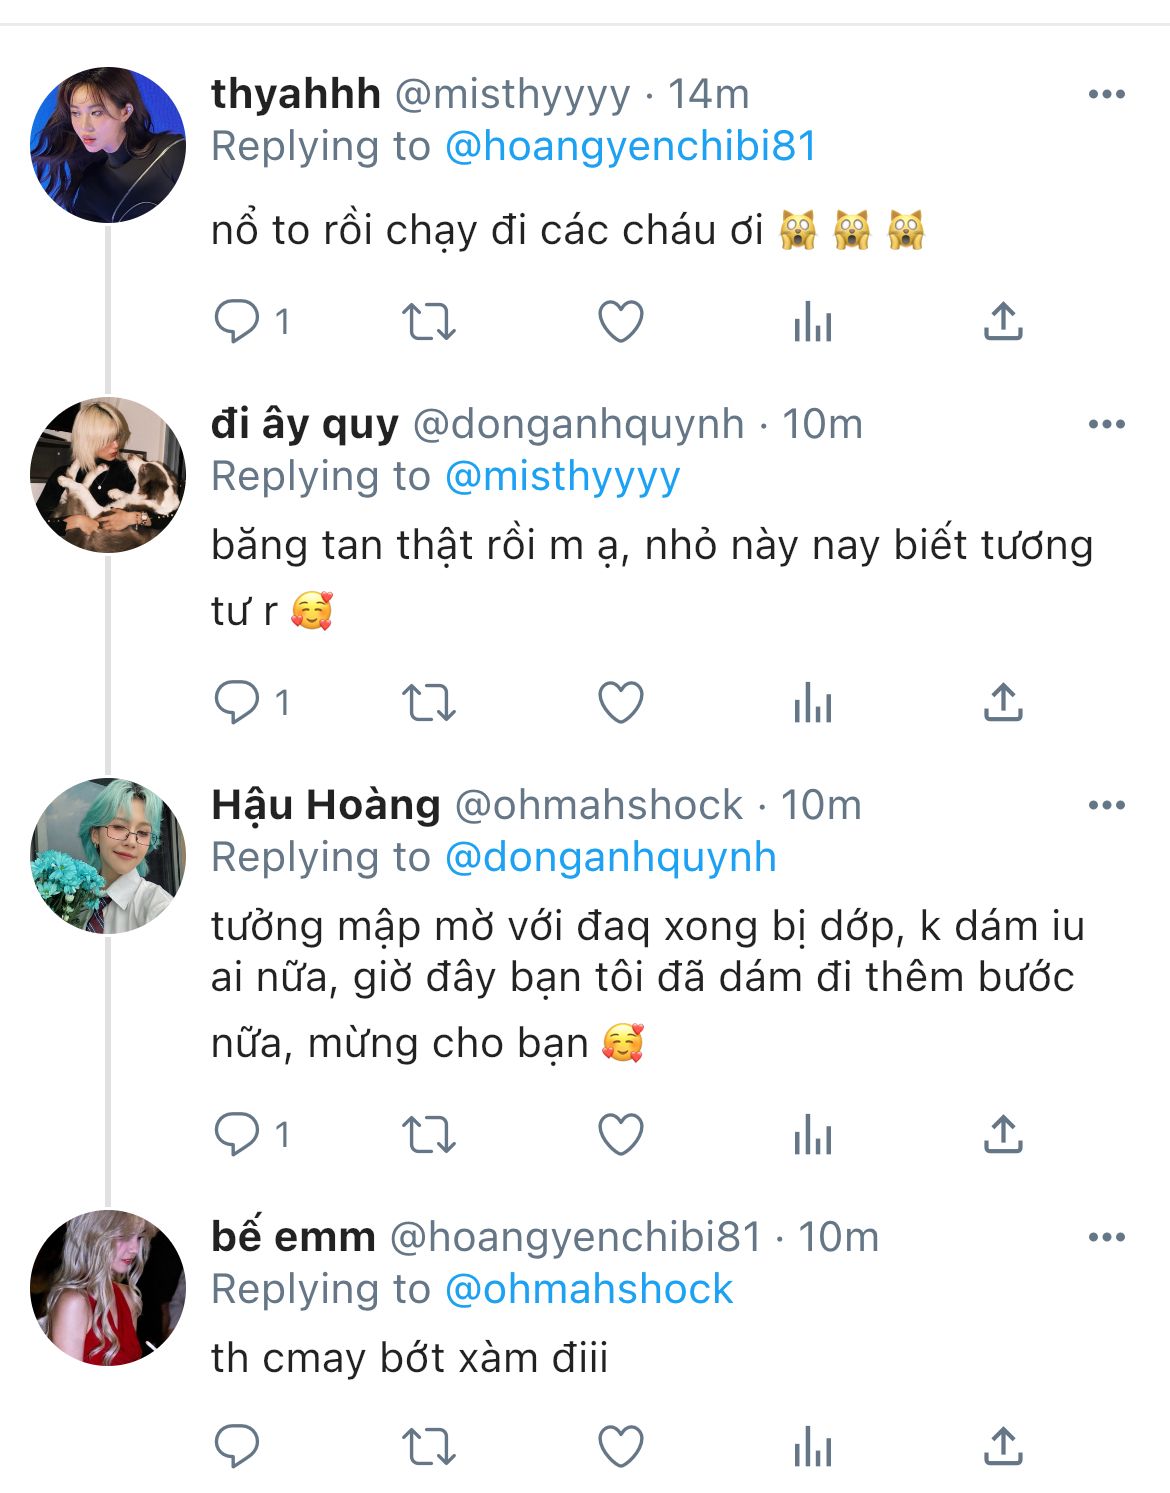Open the @misthyyyy mention link
1170x1493 pixels.
[562, 477]
